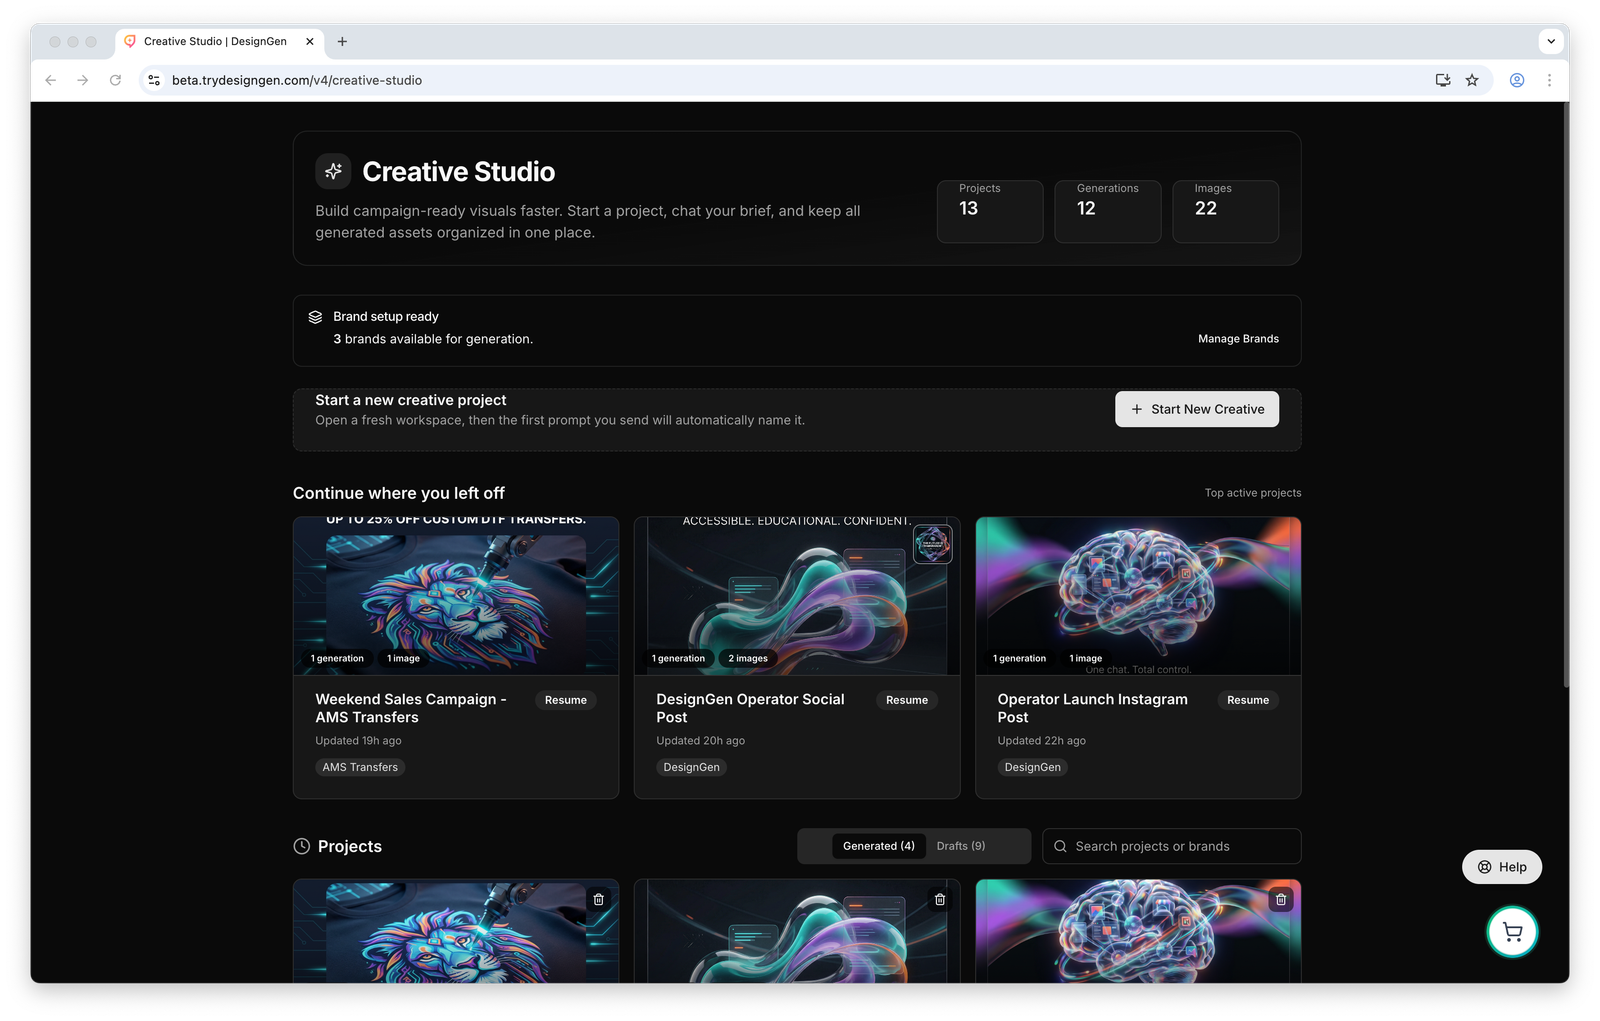Click the clock icon next to Projects heading
The image size is (1600, 1021).
tap(301, 846)
